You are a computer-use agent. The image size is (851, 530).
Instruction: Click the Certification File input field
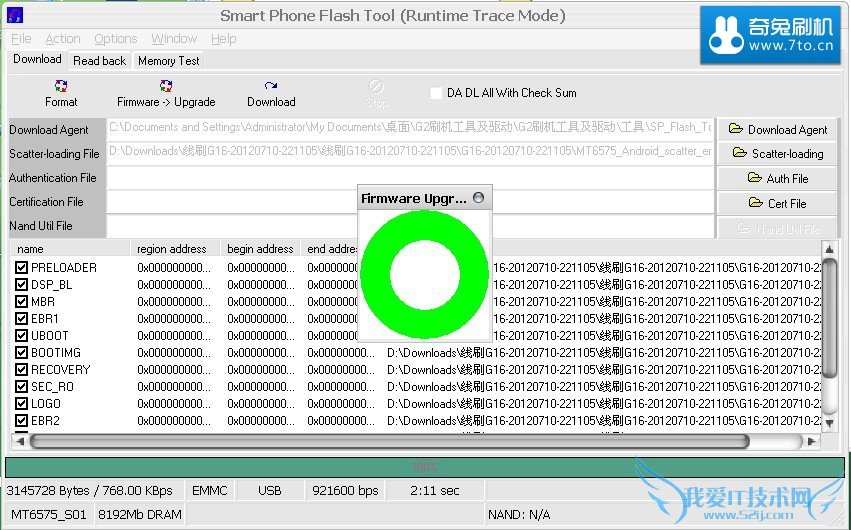pos(410,202)
